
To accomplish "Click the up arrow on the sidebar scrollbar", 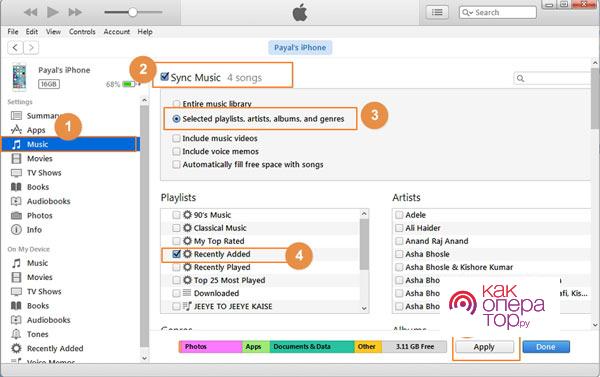I will pos(144,100).
